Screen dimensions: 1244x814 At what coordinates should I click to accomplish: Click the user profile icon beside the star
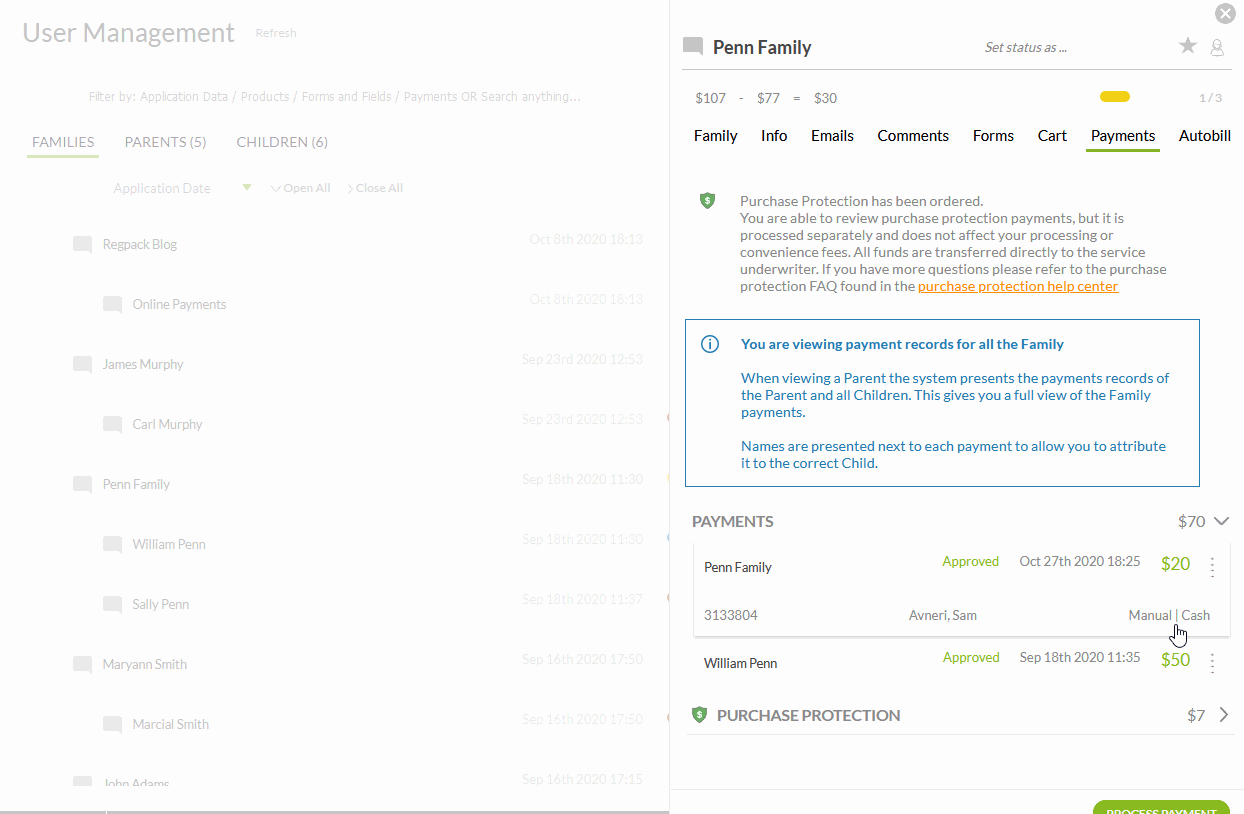[x=1217, y=46]
